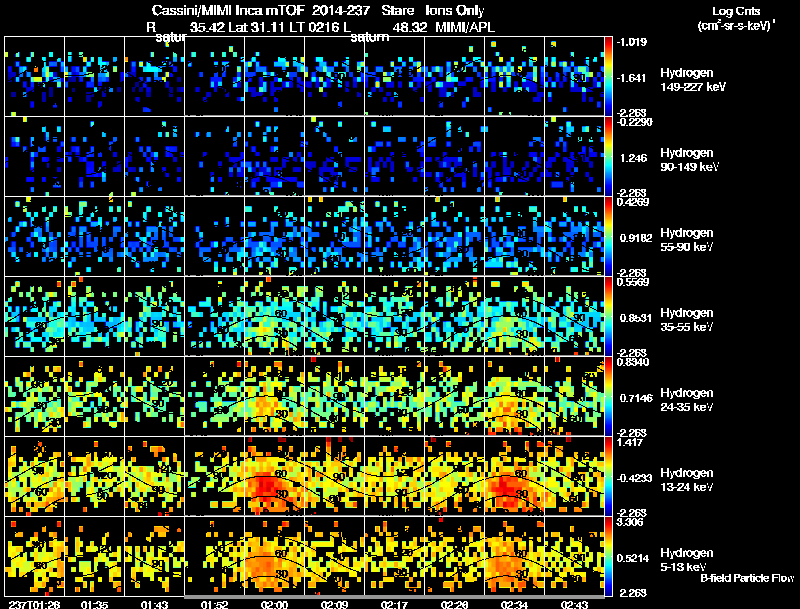Click the 'Stare' word in the title
The width and height of the screenshot is (800, 609).
point(397,10)
